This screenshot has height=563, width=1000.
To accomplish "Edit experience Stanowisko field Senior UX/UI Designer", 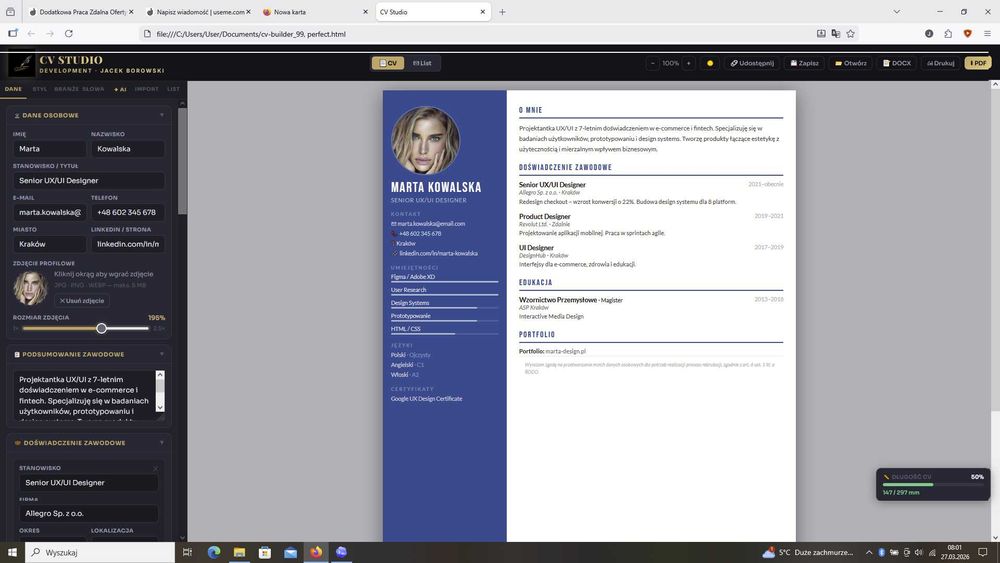I will click(x=89, y=483).
